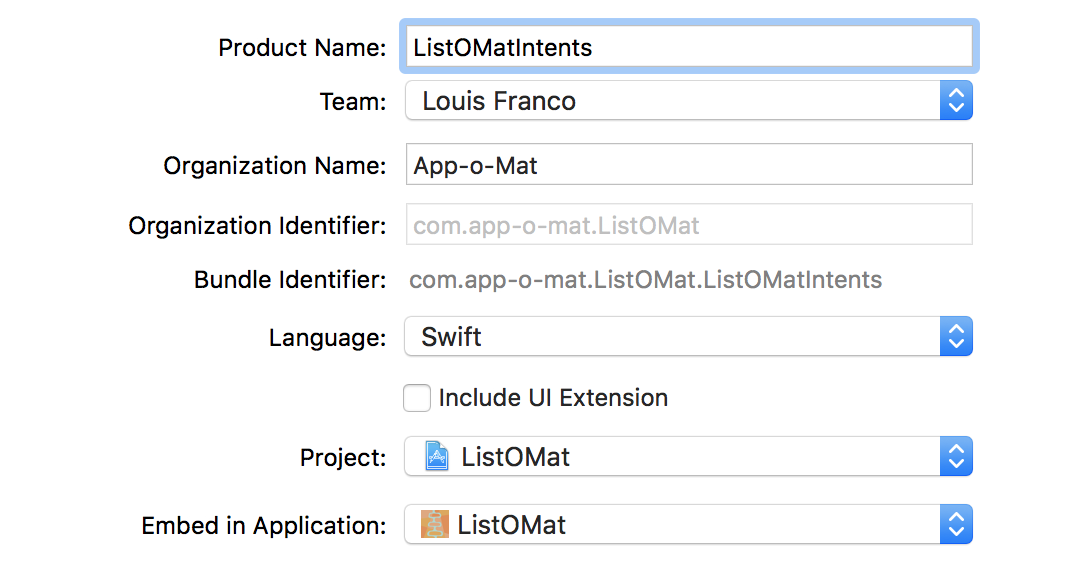
Task: Click the "Embed in Application:" label
Action: [x=264, y=525]
